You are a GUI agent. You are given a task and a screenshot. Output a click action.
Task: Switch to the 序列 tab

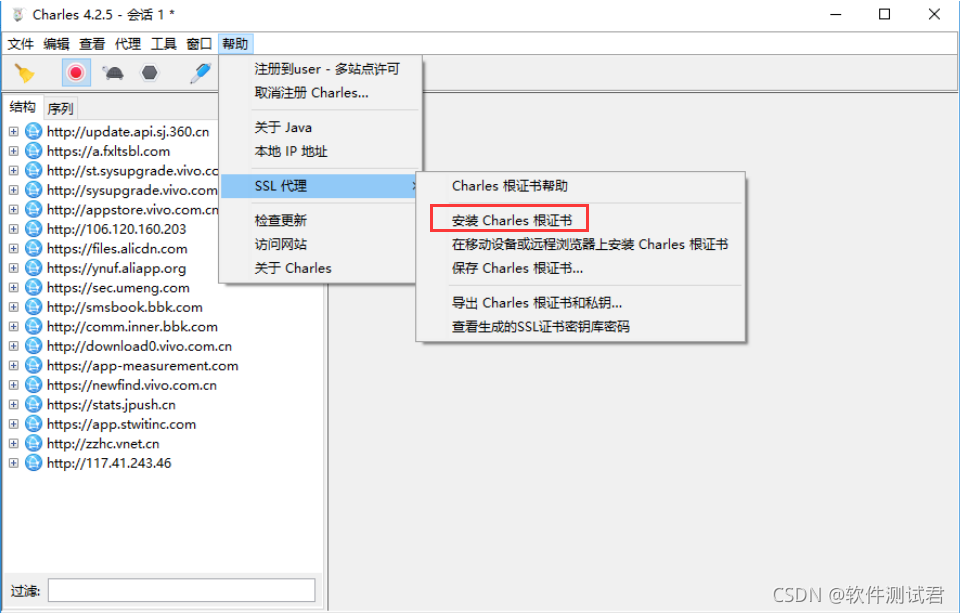point(60,108)
